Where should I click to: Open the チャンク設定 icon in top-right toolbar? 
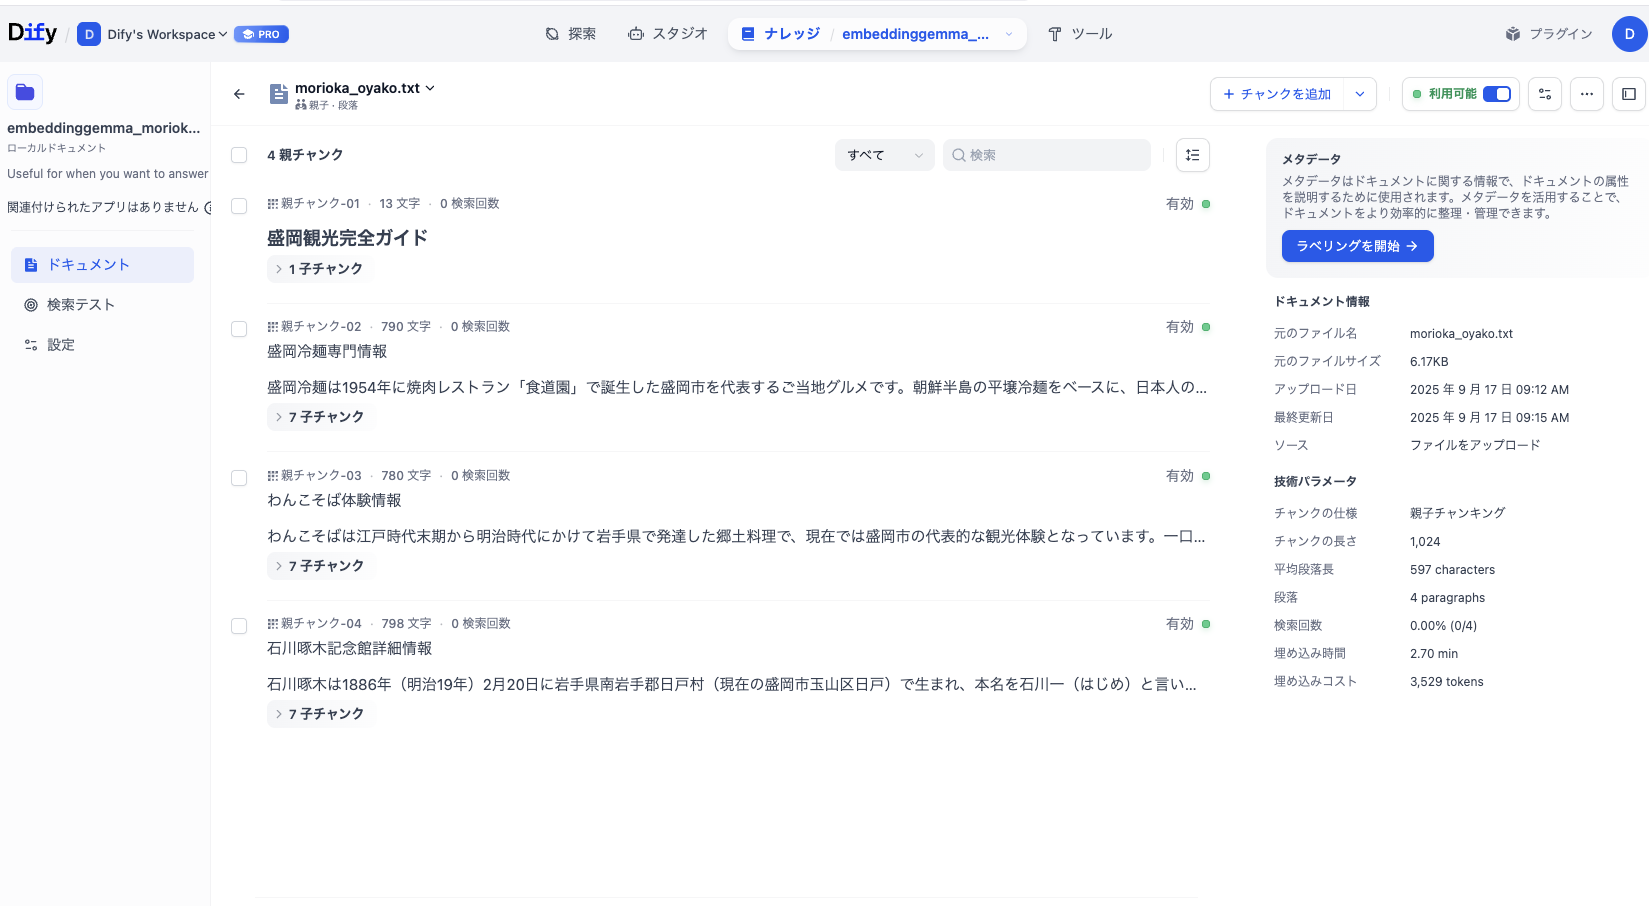[x=1544, y=93]
